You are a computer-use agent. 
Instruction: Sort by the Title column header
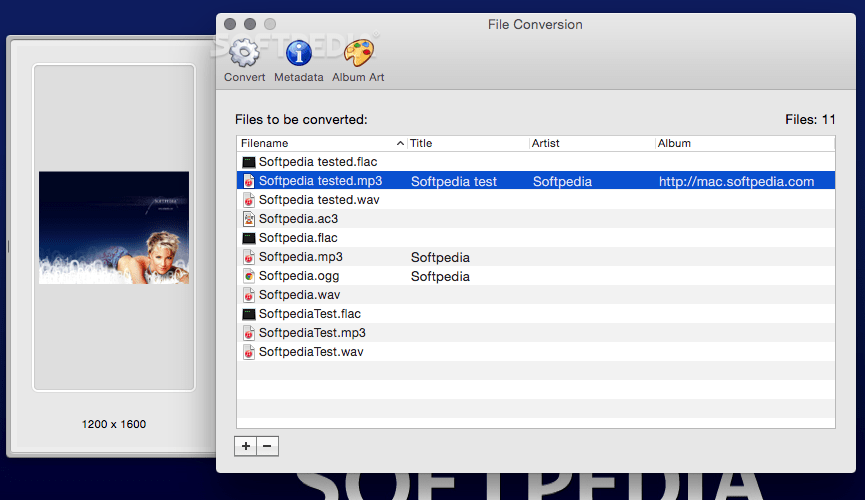[468, 143]
